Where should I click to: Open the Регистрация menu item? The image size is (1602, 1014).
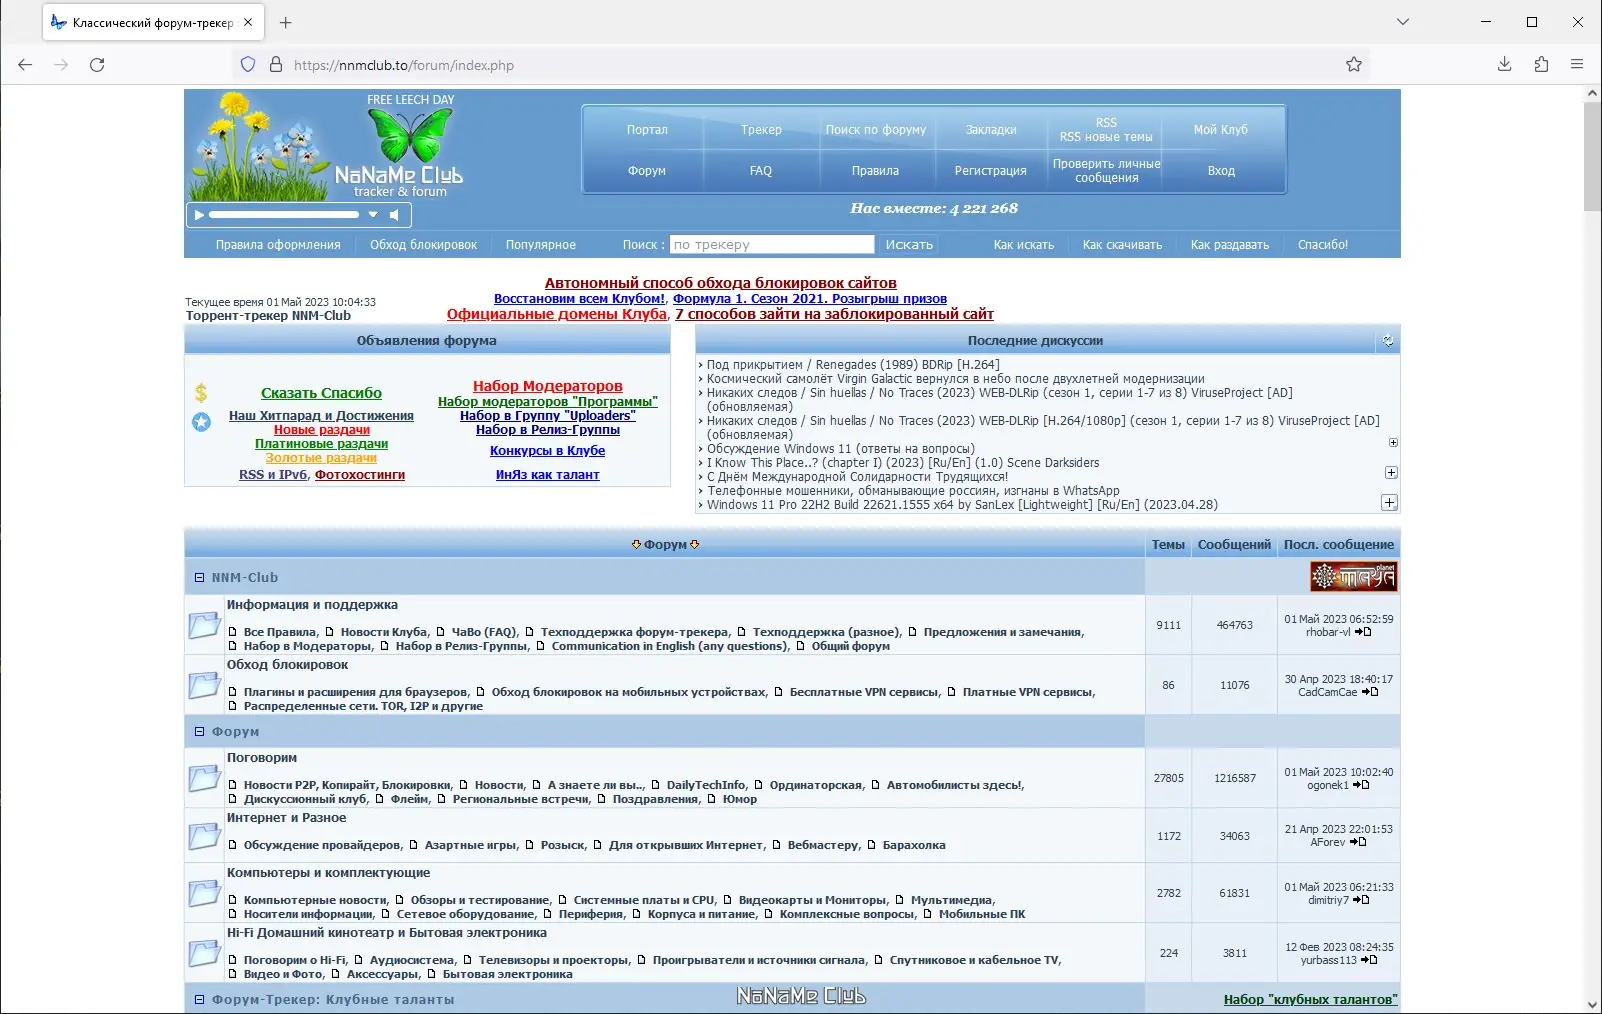click(x=990, y=171)
